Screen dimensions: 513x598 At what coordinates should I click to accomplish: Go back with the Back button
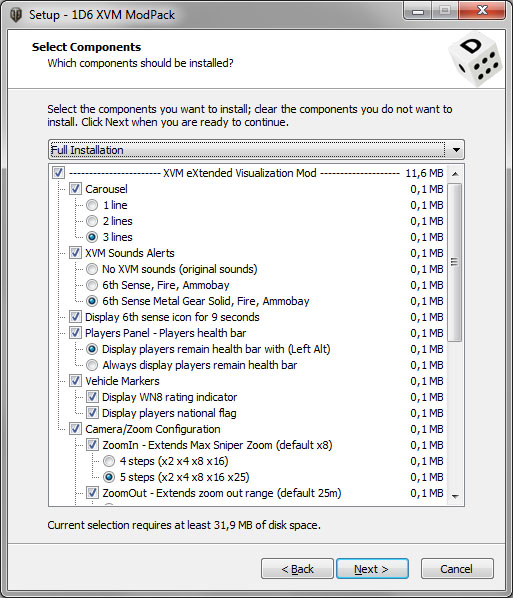298,569
